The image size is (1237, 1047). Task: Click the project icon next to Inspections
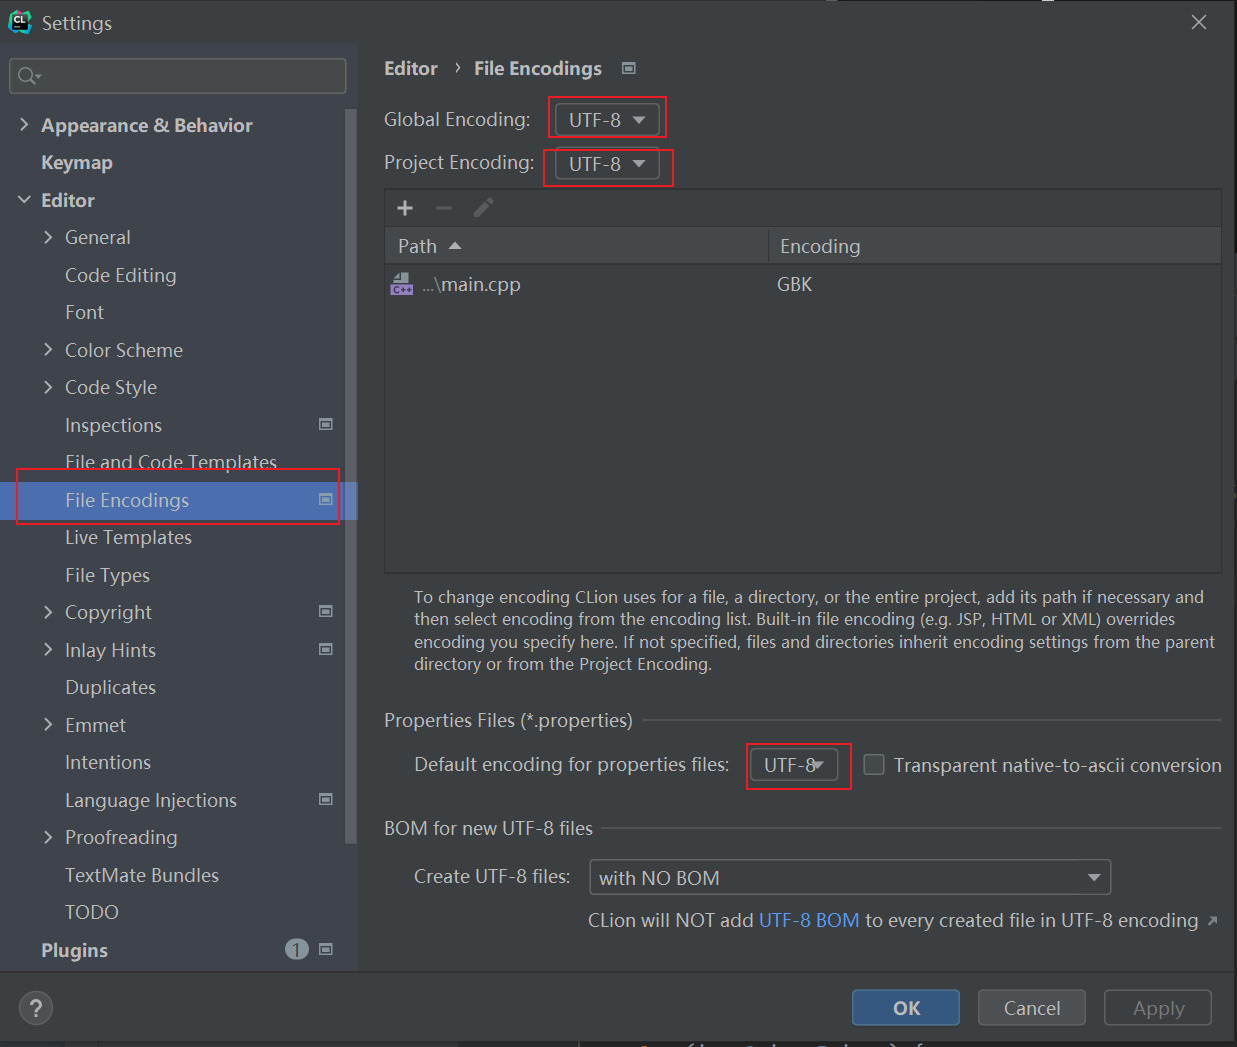coord(326,424)
